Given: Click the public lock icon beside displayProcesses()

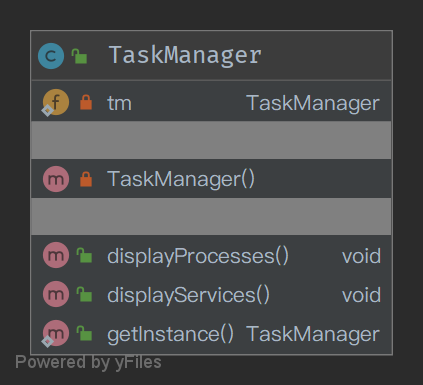Looking at the screenshot, I should click(x=84, y=255).
